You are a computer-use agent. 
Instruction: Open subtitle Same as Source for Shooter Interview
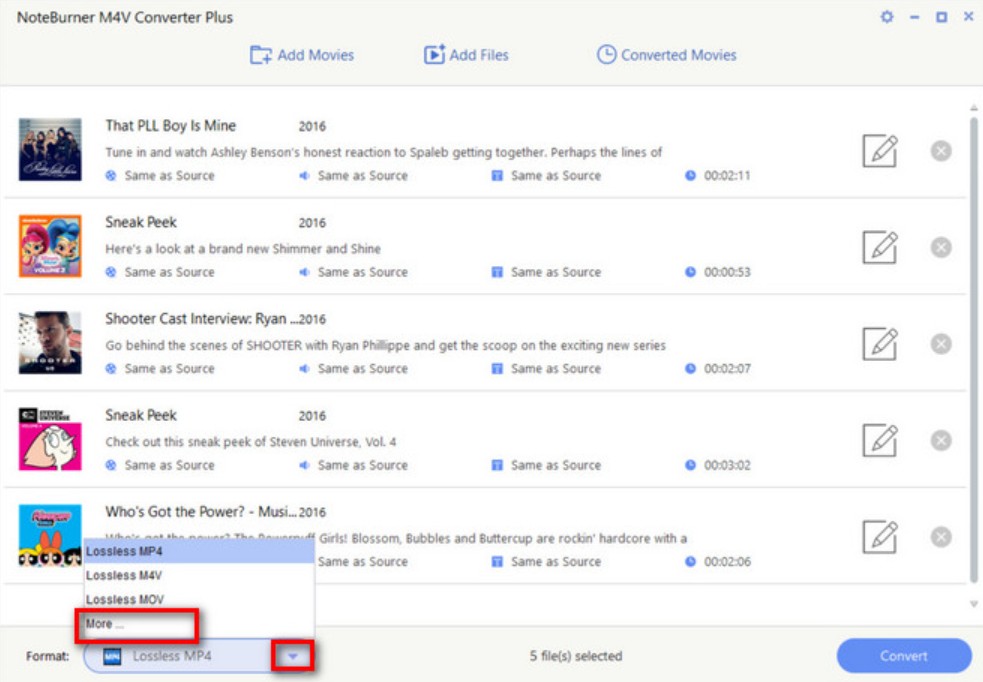pyautogui.click(x=555, y=369)
